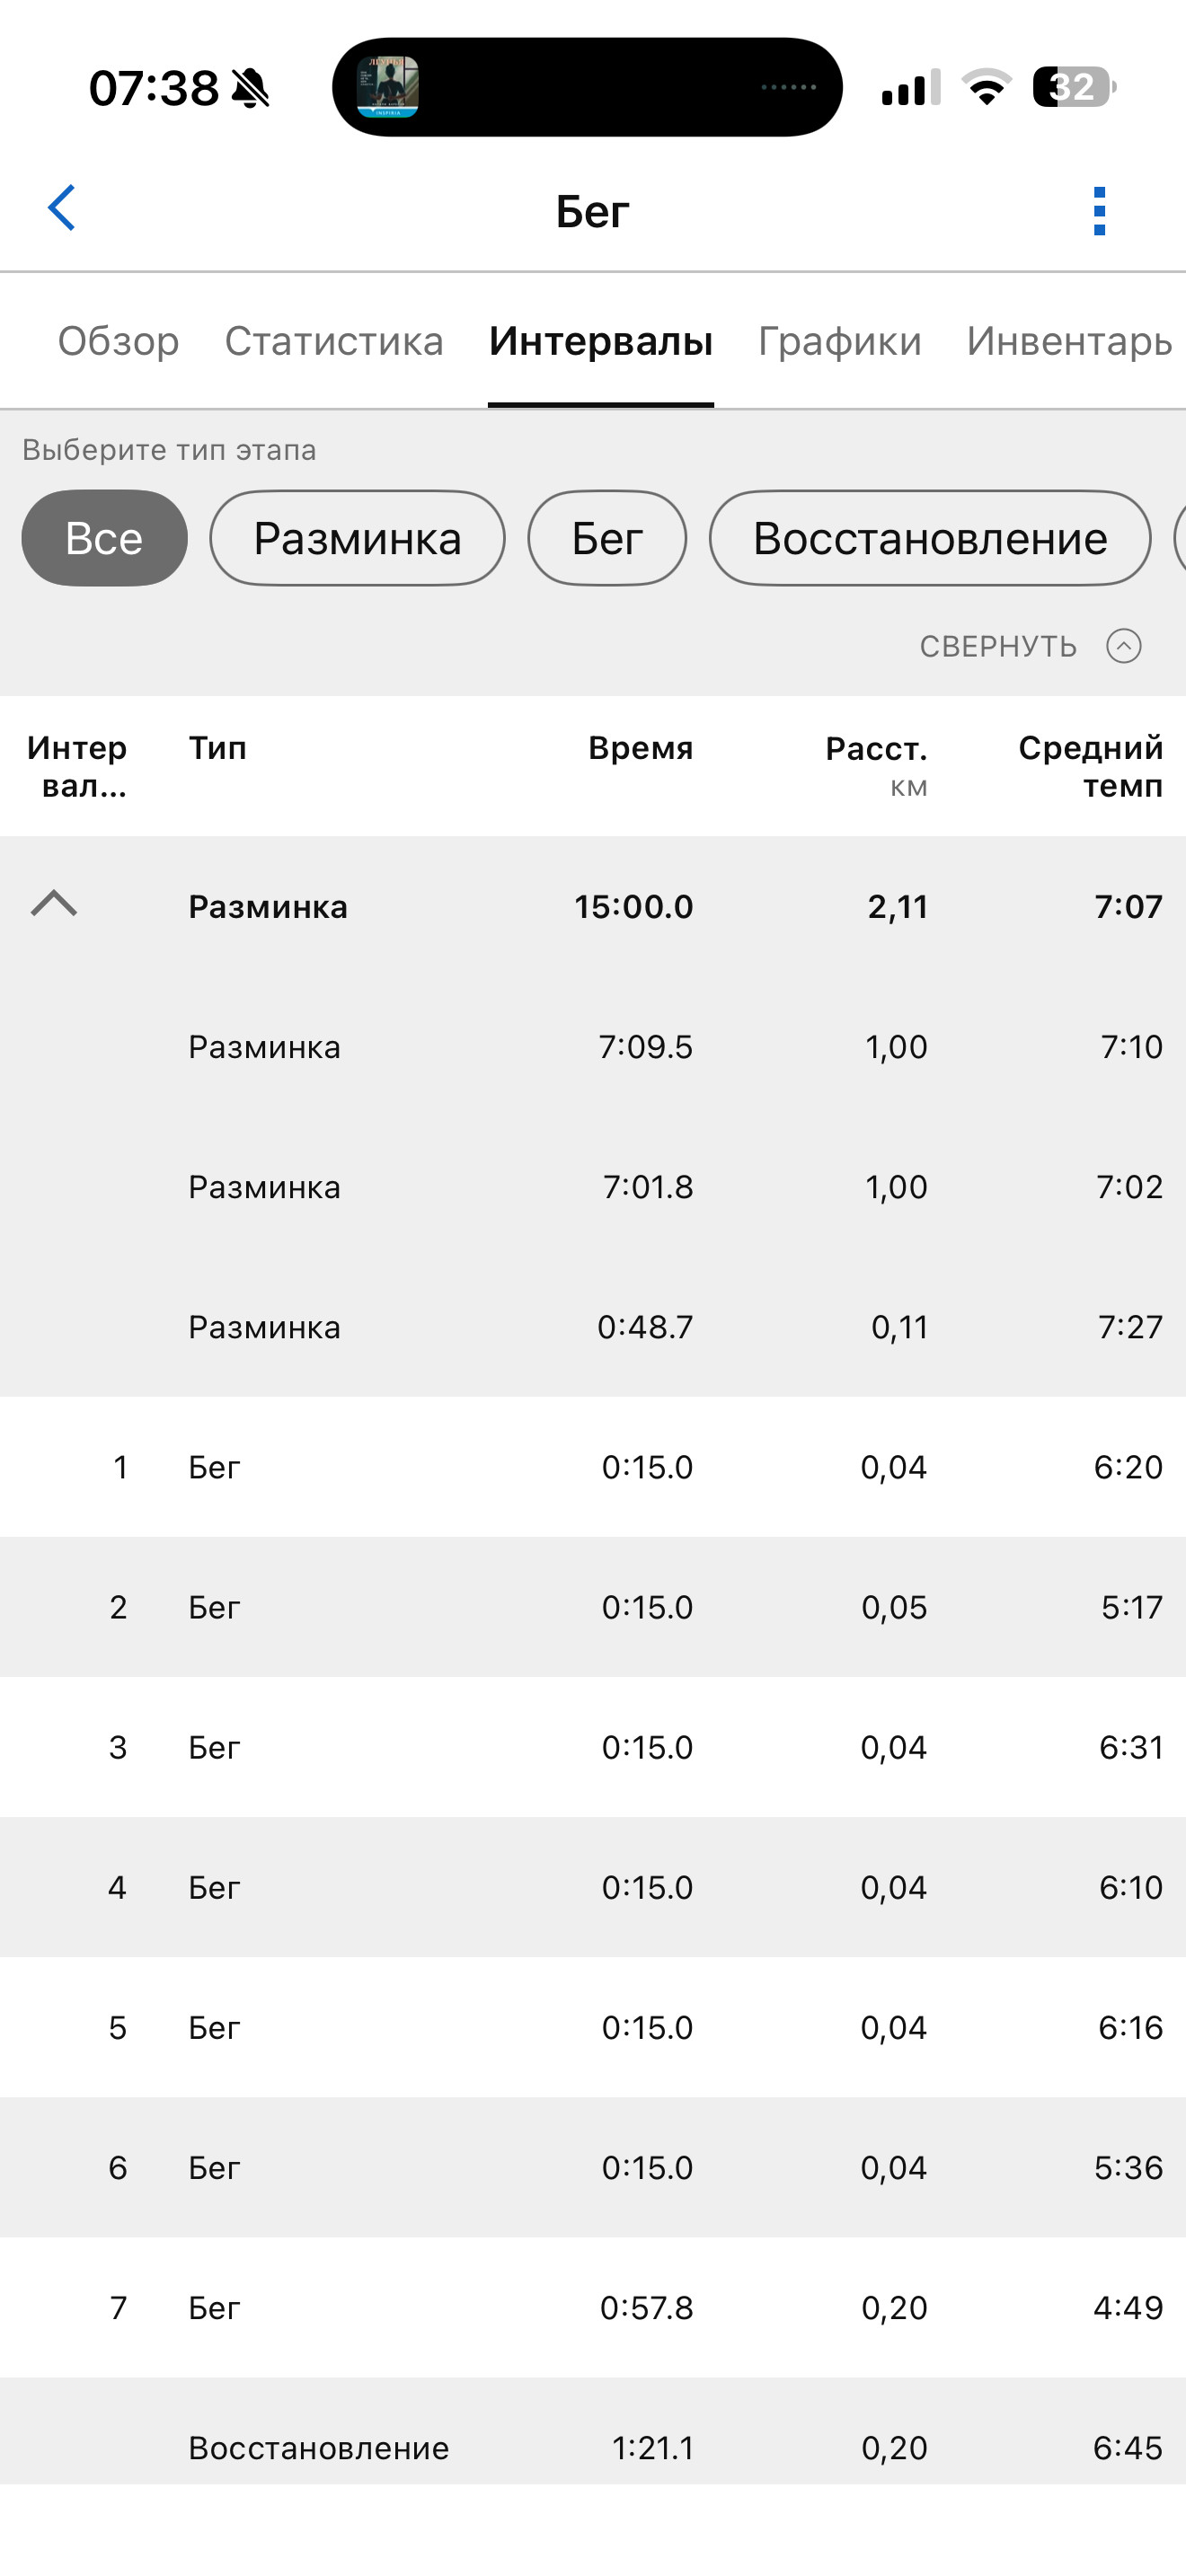This screenshot has height=2576, width=1186.
Task: Tap the Средний темп column header
Action: tap(1090, 766)
